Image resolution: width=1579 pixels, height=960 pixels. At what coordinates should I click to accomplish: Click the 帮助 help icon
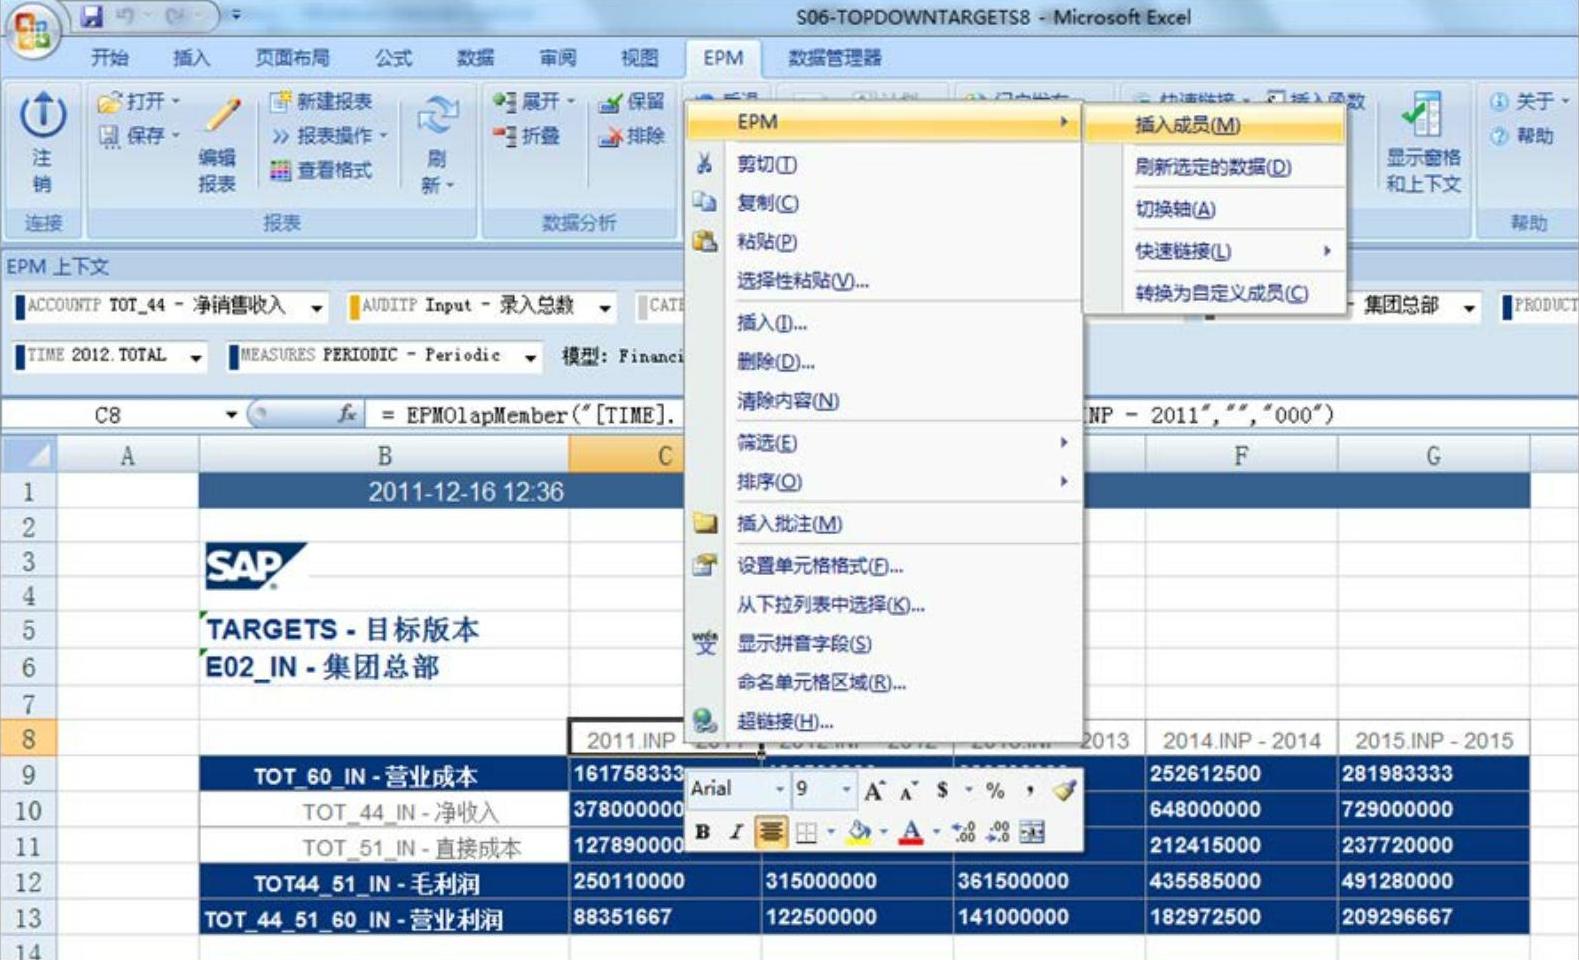pyautogui.click(x=1498, y=136)
